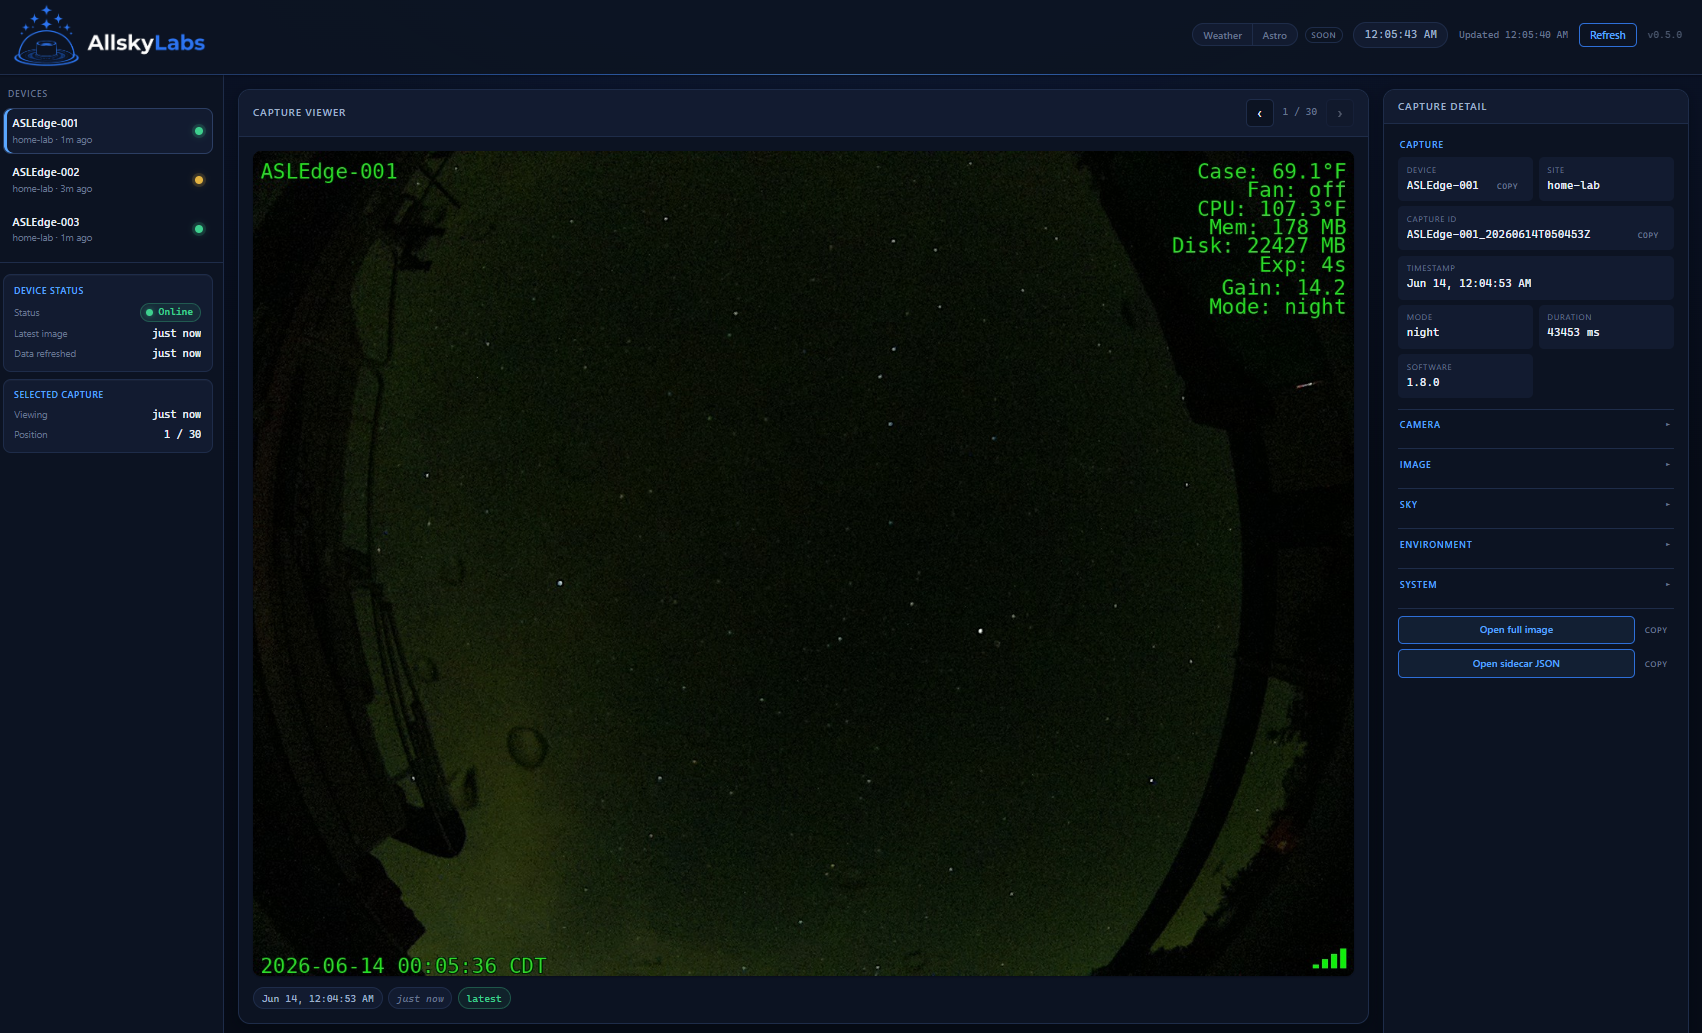Click the 'just now' tag below image
The width and height of the screenshot is (1702, 1033).
click(x=420, y=999)
